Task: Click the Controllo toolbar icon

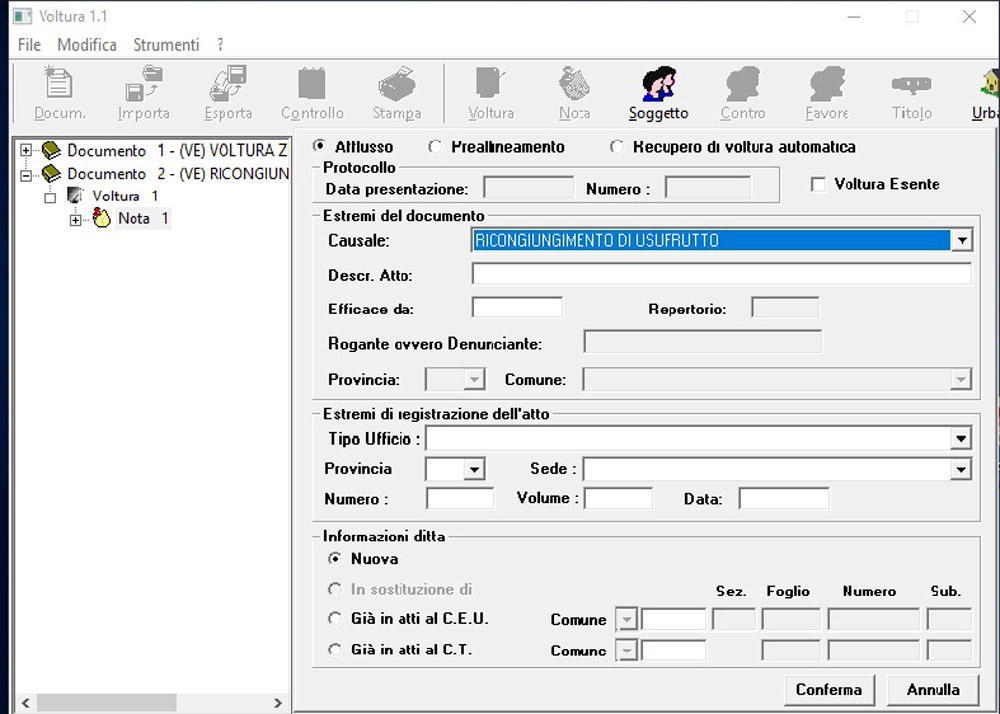Action: pyautogui.click(x=312, y=83)
